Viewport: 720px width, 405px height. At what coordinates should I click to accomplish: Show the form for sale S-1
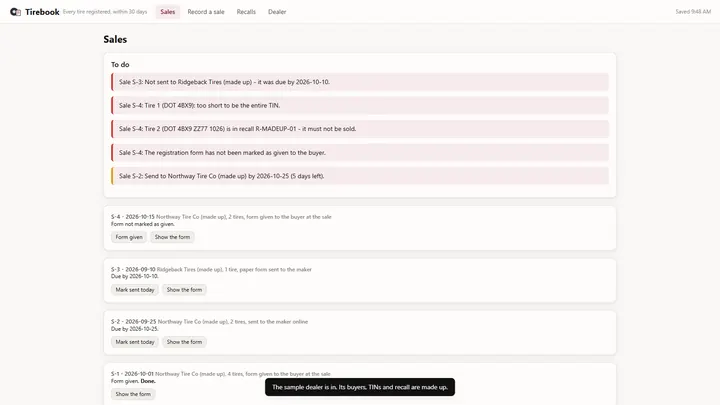click(x=133, y=394)
